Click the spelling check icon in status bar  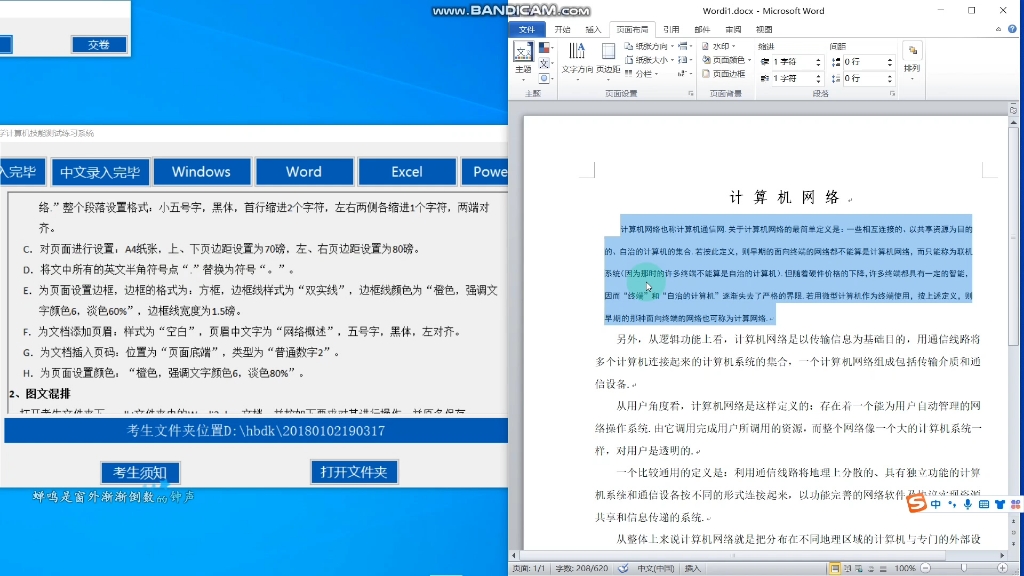(623, 568)
